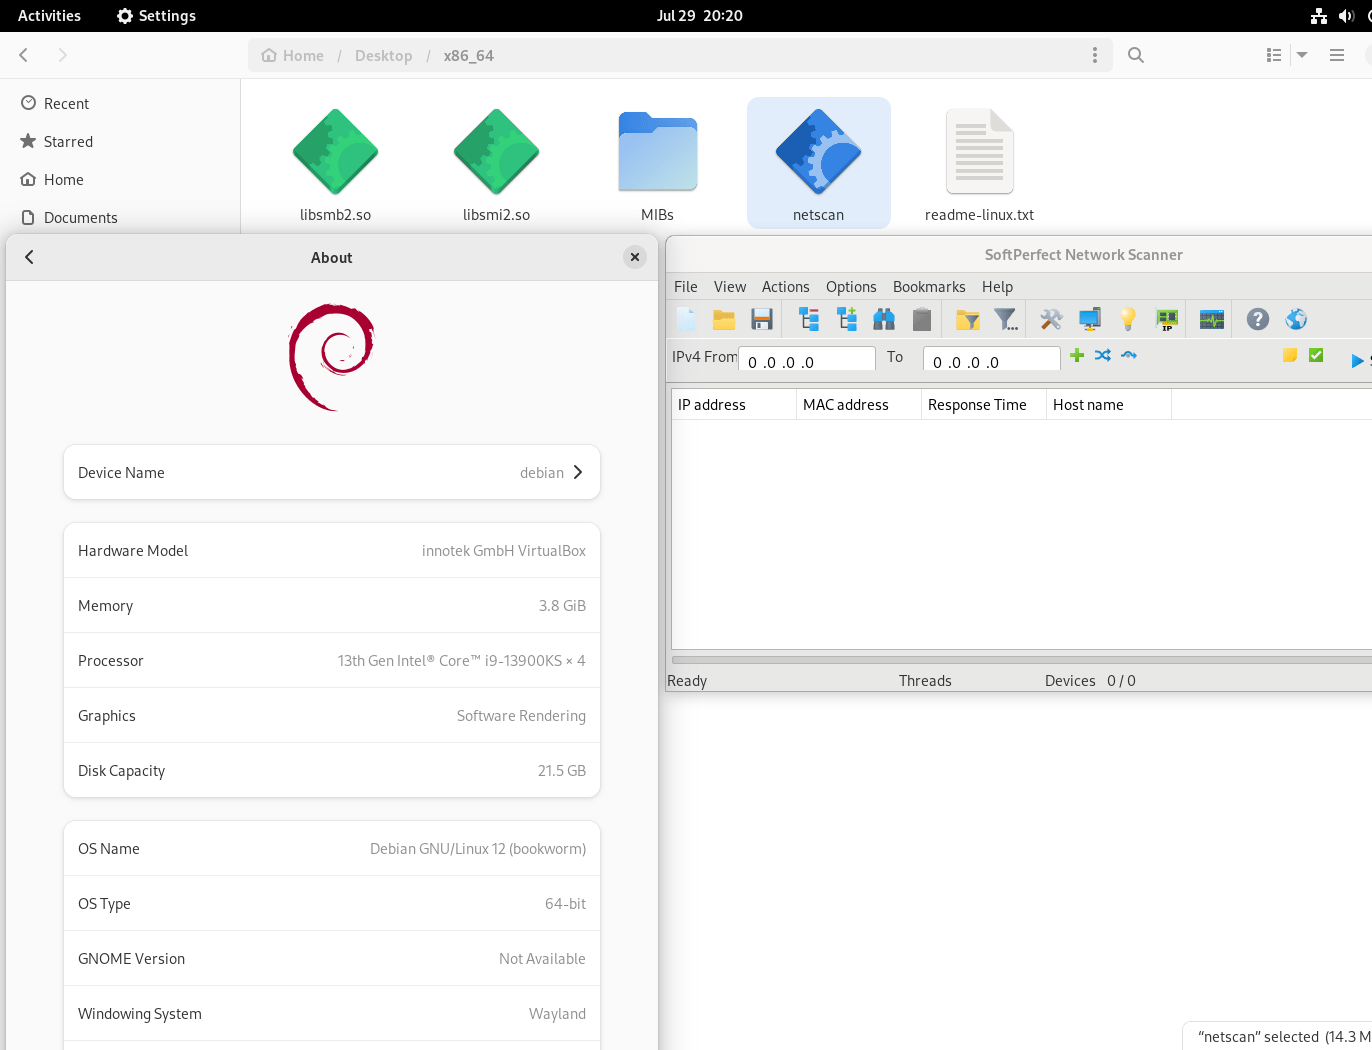
Task: Click the 'Debian GNU/Linux 12 (bookworm)' text
Action: [478, 849]
